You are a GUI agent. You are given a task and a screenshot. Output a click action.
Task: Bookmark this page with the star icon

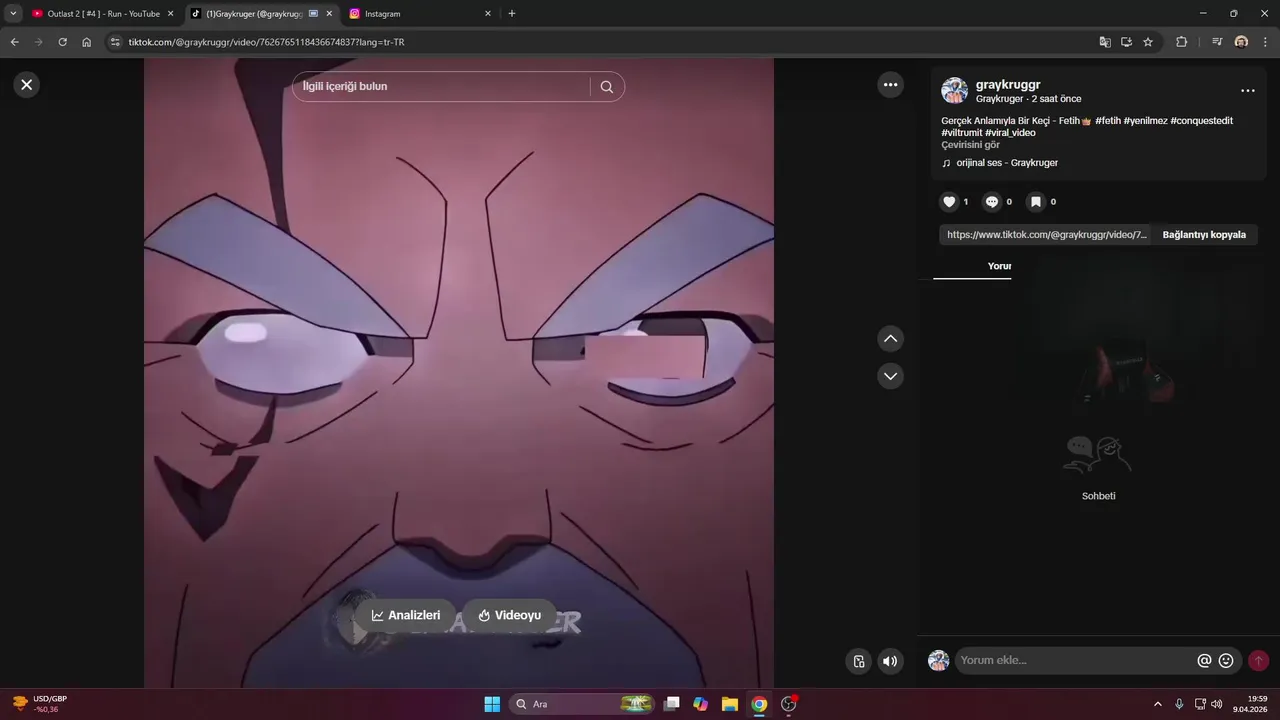coord(1148,42)
